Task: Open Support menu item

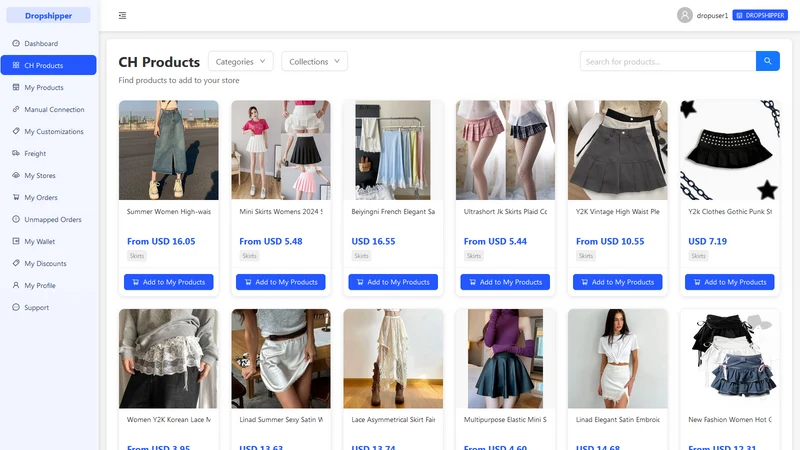Action: point(48,307)
